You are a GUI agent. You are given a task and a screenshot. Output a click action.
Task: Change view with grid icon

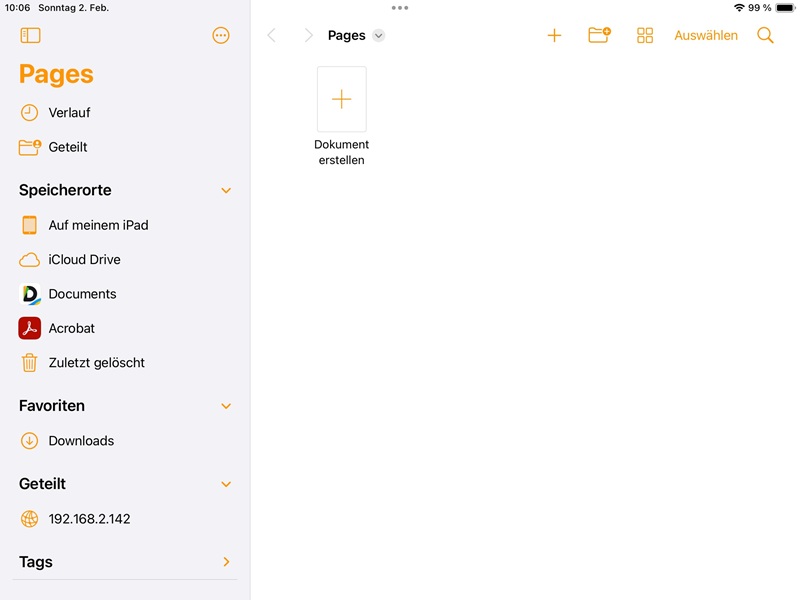[x=645, y=35]
